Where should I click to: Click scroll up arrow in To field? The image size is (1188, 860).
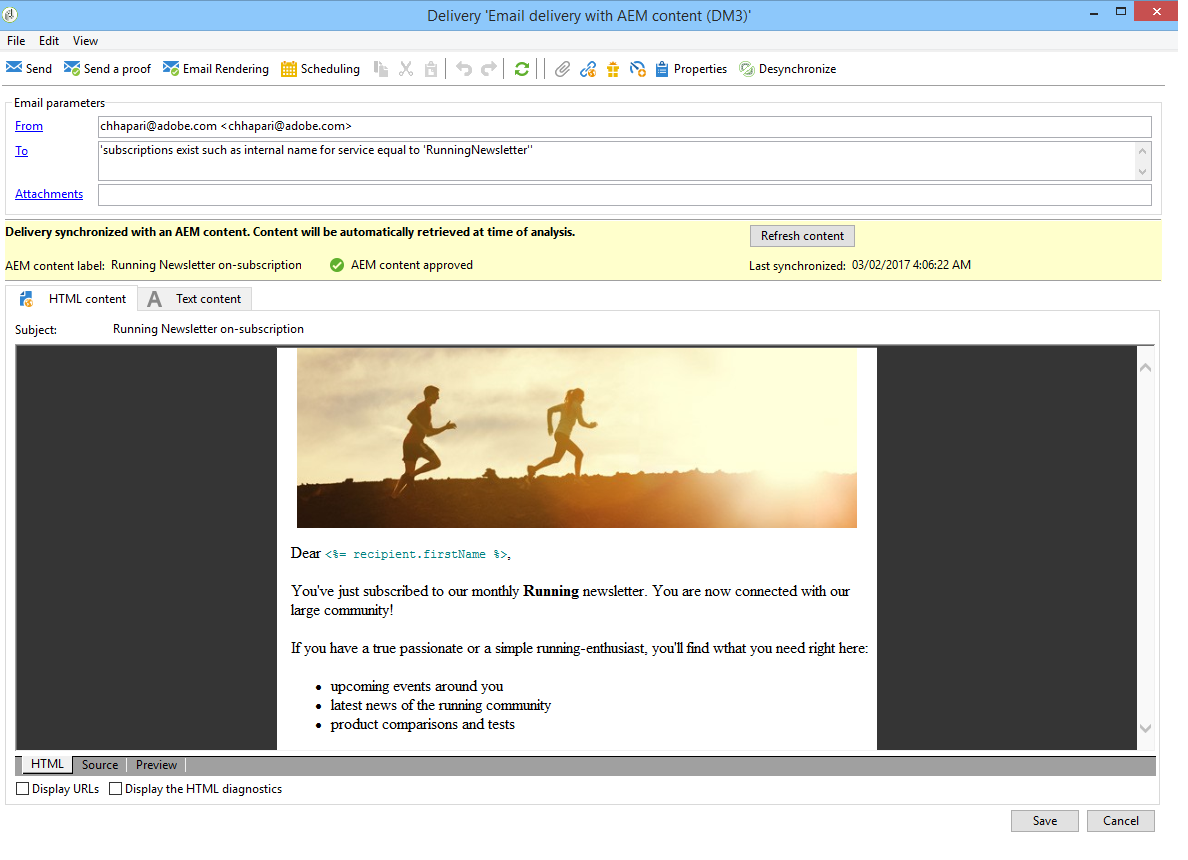pos(1142,151)
